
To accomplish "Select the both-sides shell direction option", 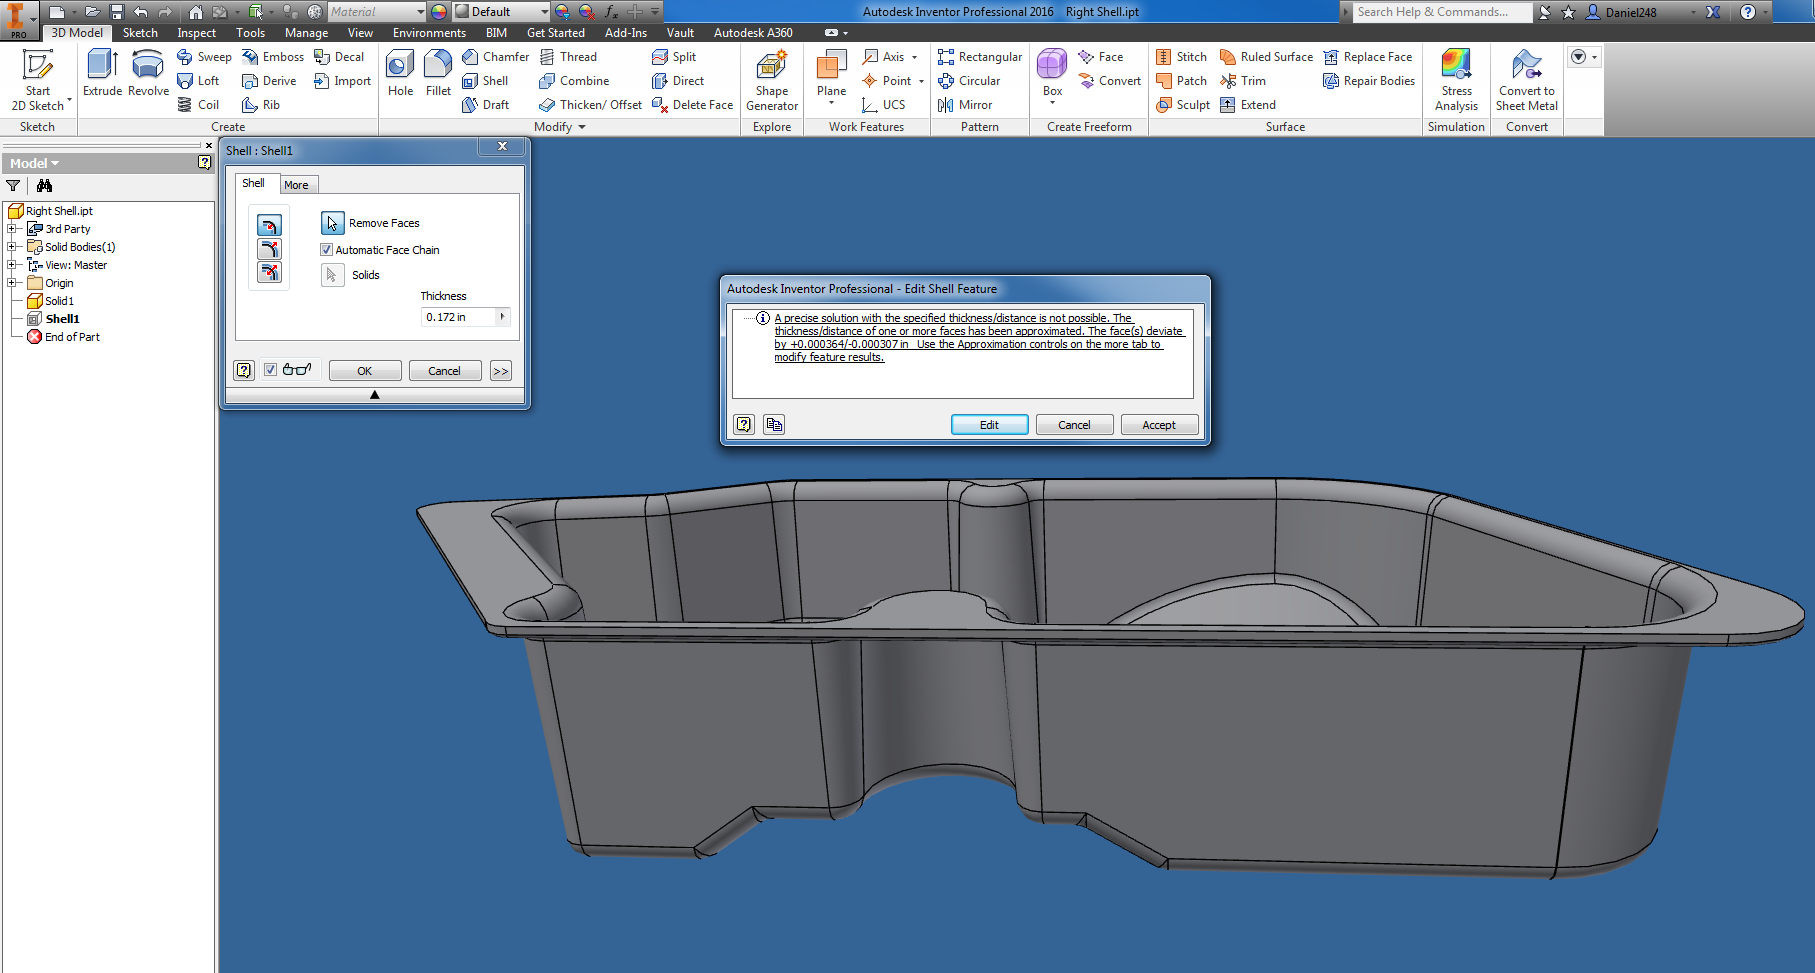I will tap(269, 272).
